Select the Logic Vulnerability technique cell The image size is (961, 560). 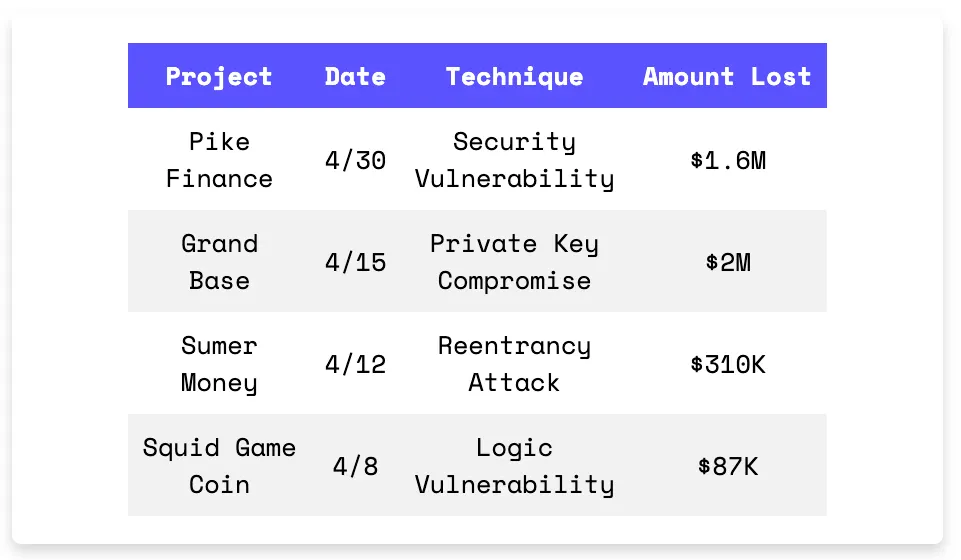click(514, 466)
